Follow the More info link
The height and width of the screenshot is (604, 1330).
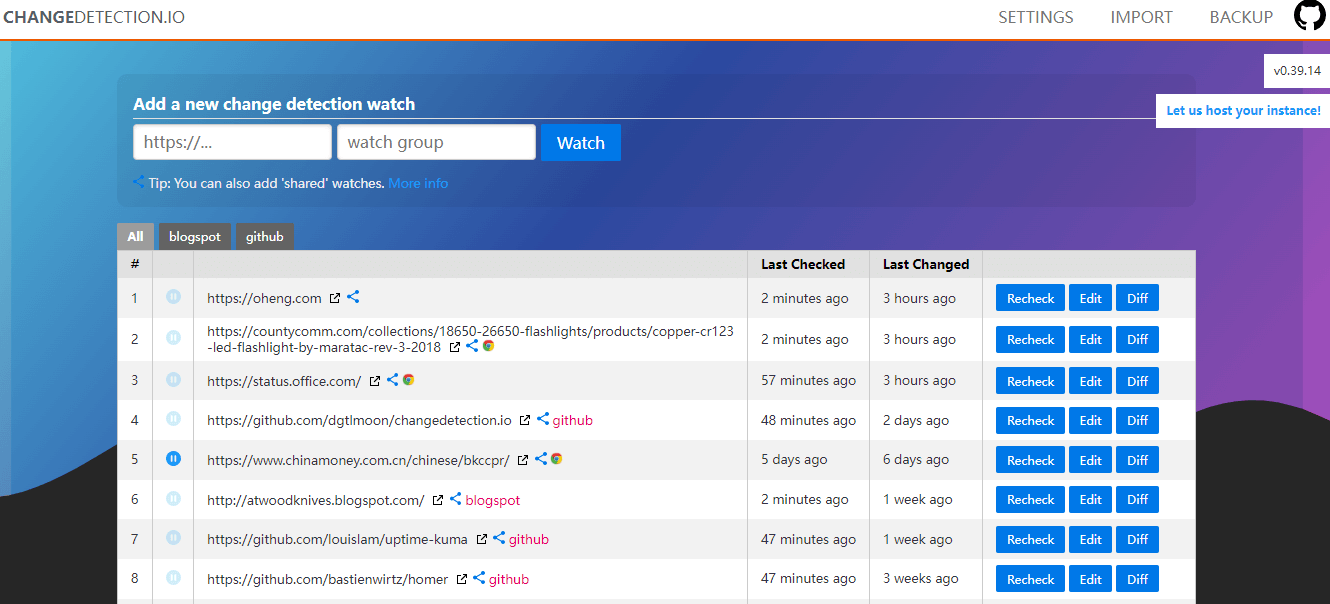(x=418, y=183)
